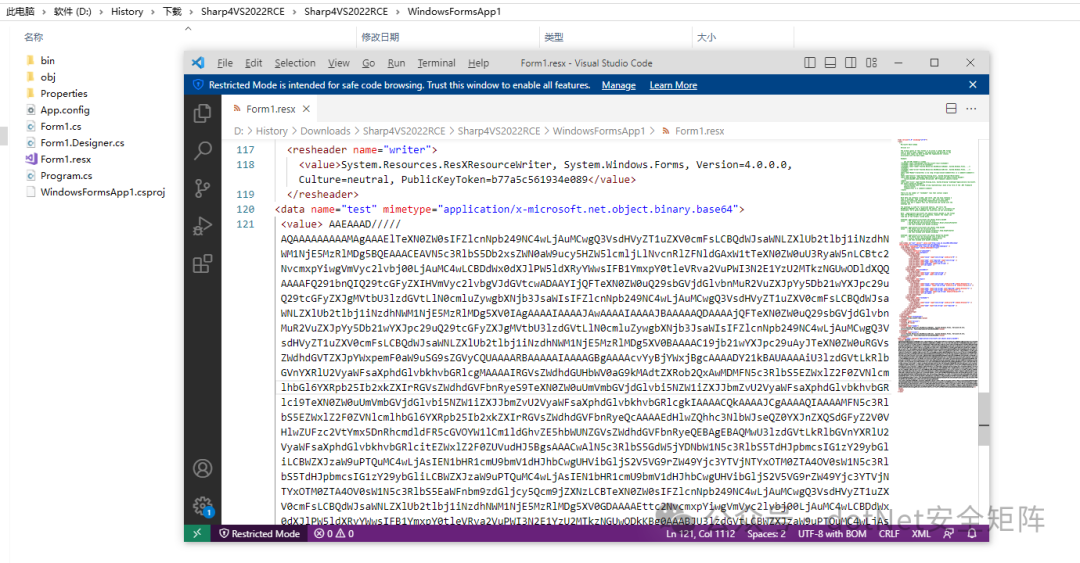Screen dimensions: 1080x563
Task: Sort by 大小 column in File Explorer
Action: pyautogui.click(x=706, y=37)
